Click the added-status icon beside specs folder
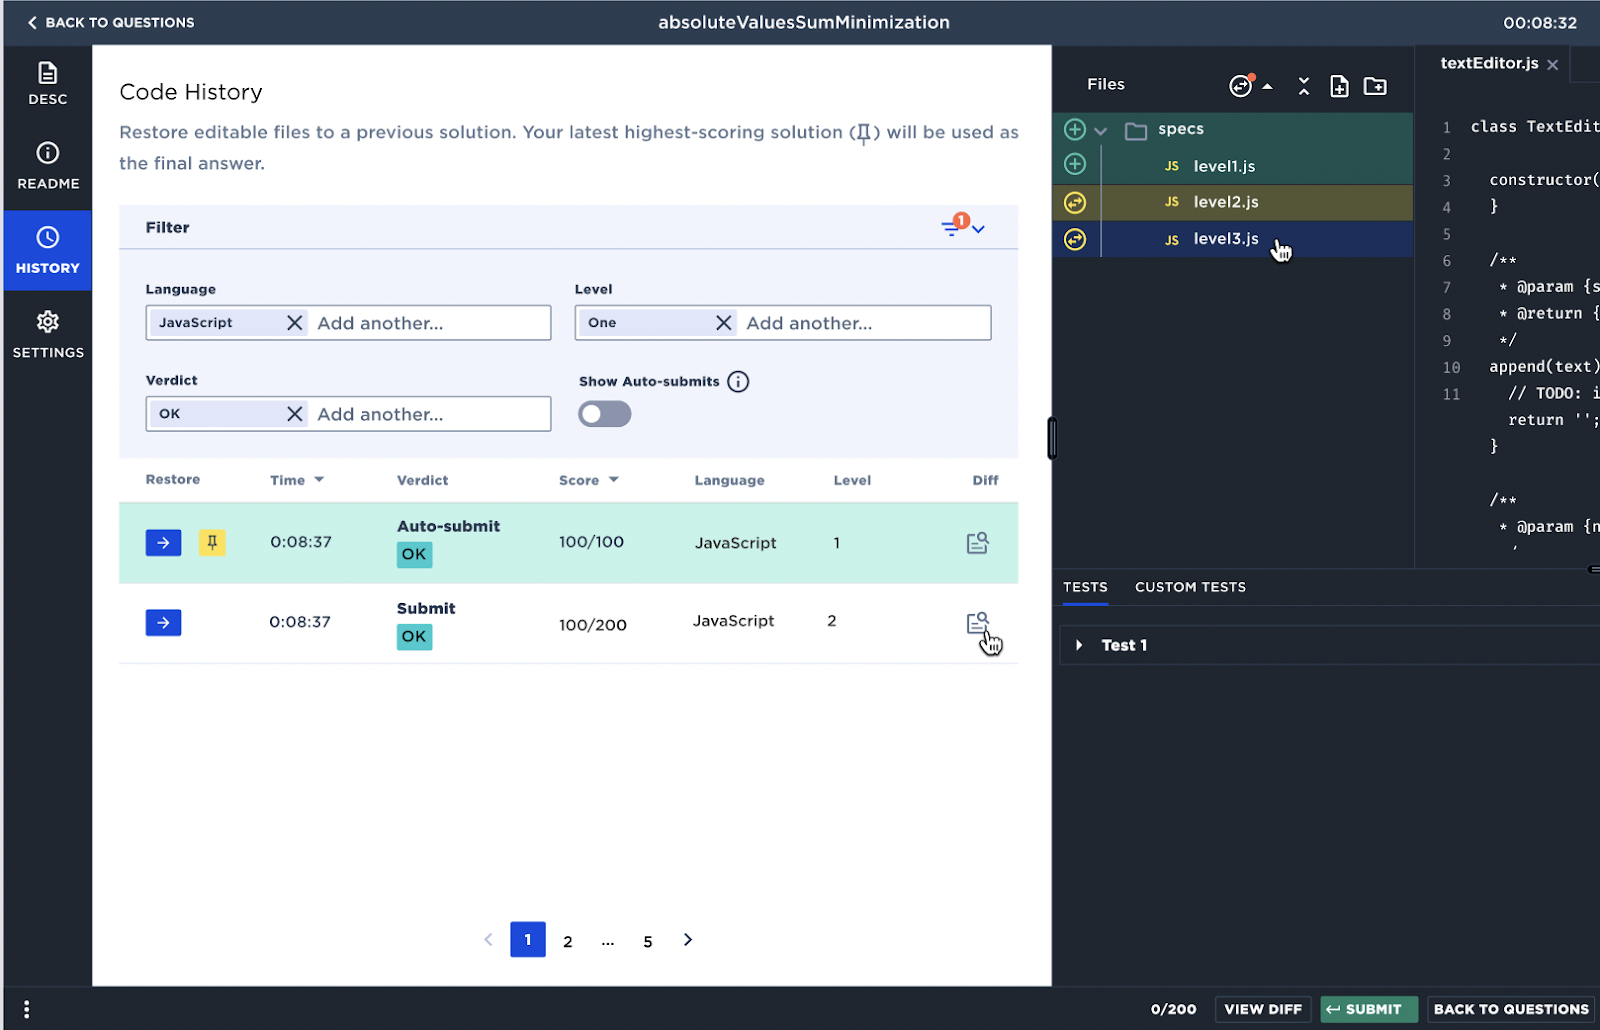 tap(1075, 129)
